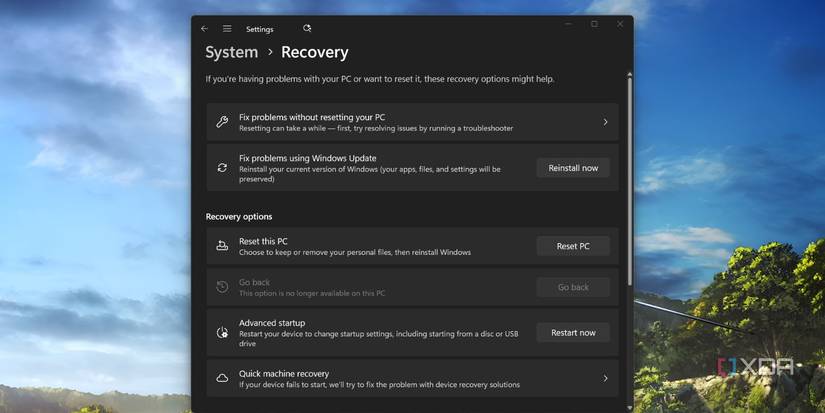This screenshot has width=825, height=413.
Task: Click the Advanced startup power icon
Action: [222, 333]
